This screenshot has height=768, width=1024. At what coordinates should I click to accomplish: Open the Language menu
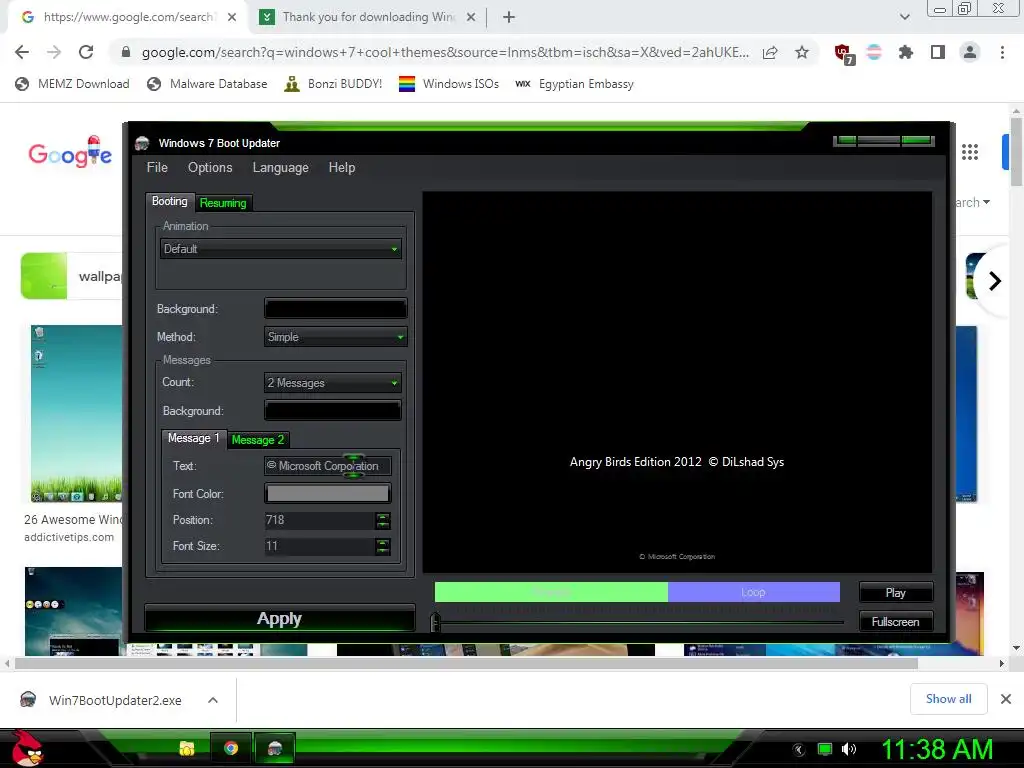point(280,167)
